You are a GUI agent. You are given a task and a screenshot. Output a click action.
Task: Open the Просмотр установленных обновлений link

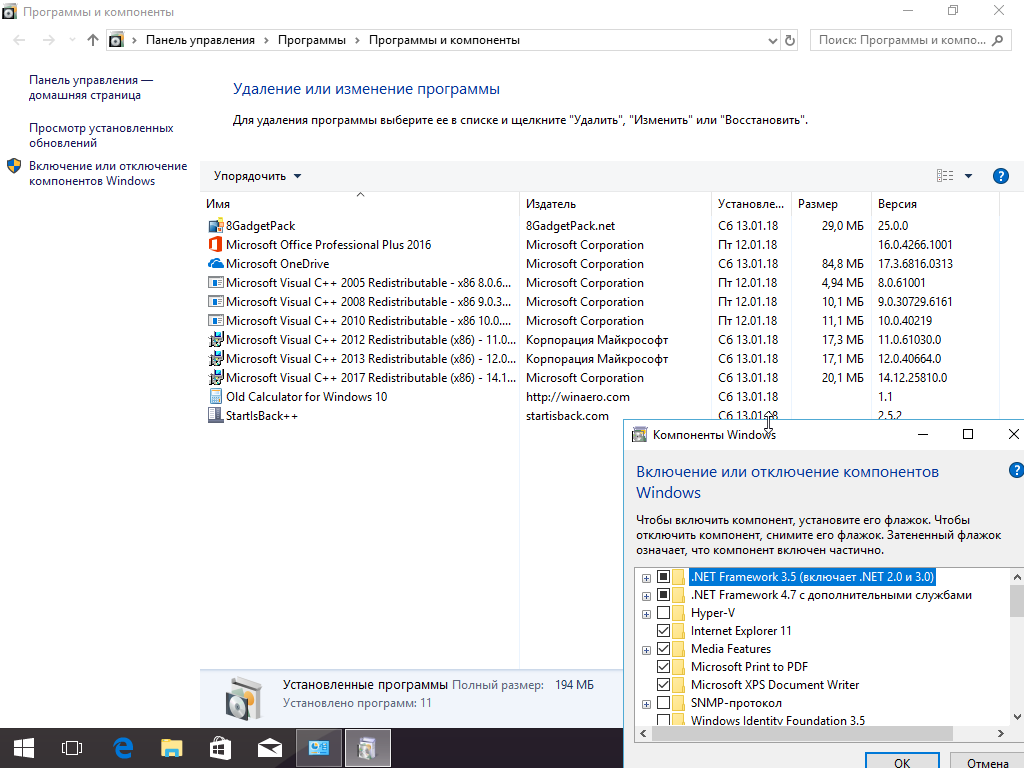[x=101, y=135]
